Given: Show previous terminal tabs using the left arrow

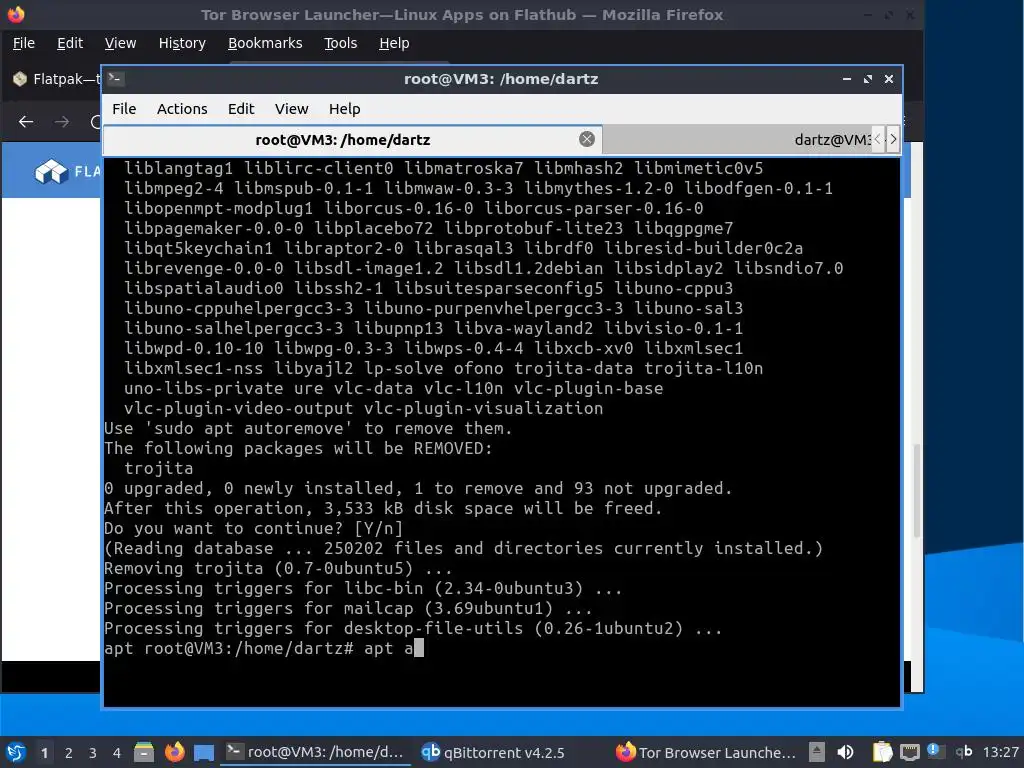Looking at the screenshot, I should [x=878, y=139].
